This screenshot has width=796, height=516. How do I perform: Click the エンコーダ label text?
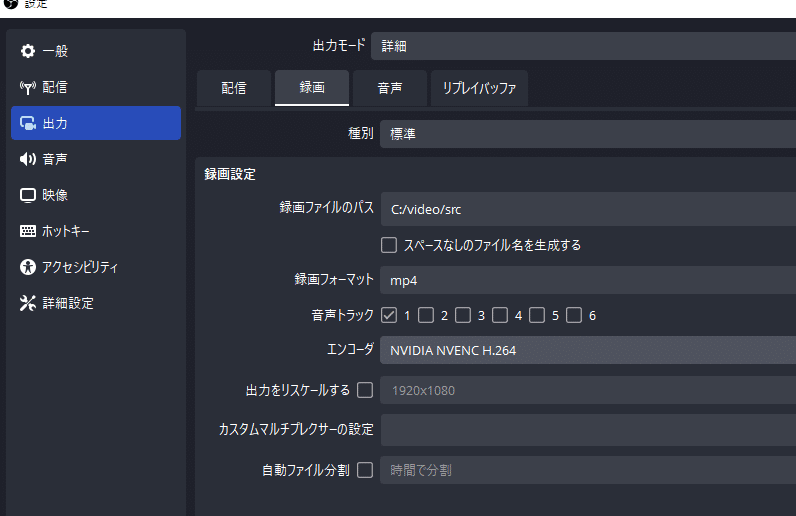[x=350, y=349]
